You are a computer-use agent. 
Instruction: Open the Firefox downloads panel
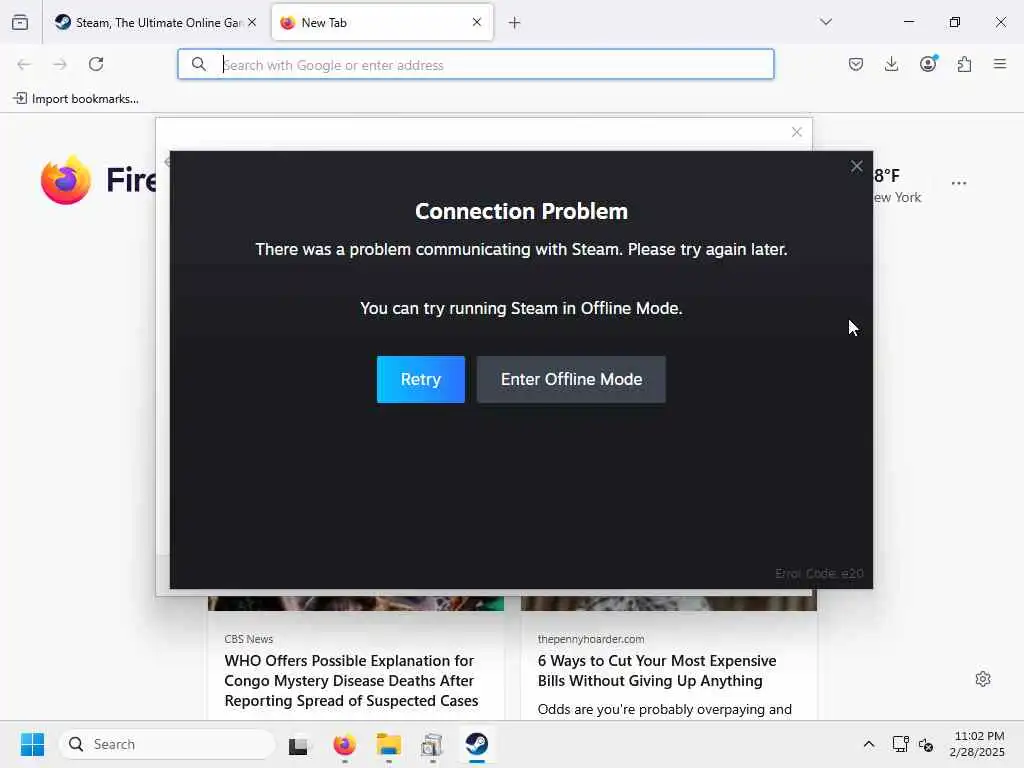[x=891, y=64]
